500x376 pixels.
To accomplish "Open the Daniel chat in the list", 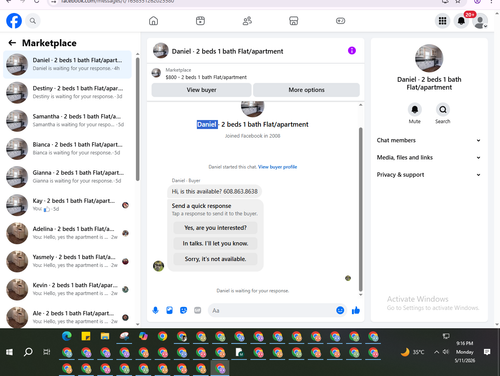I will (x=67, y=64).
